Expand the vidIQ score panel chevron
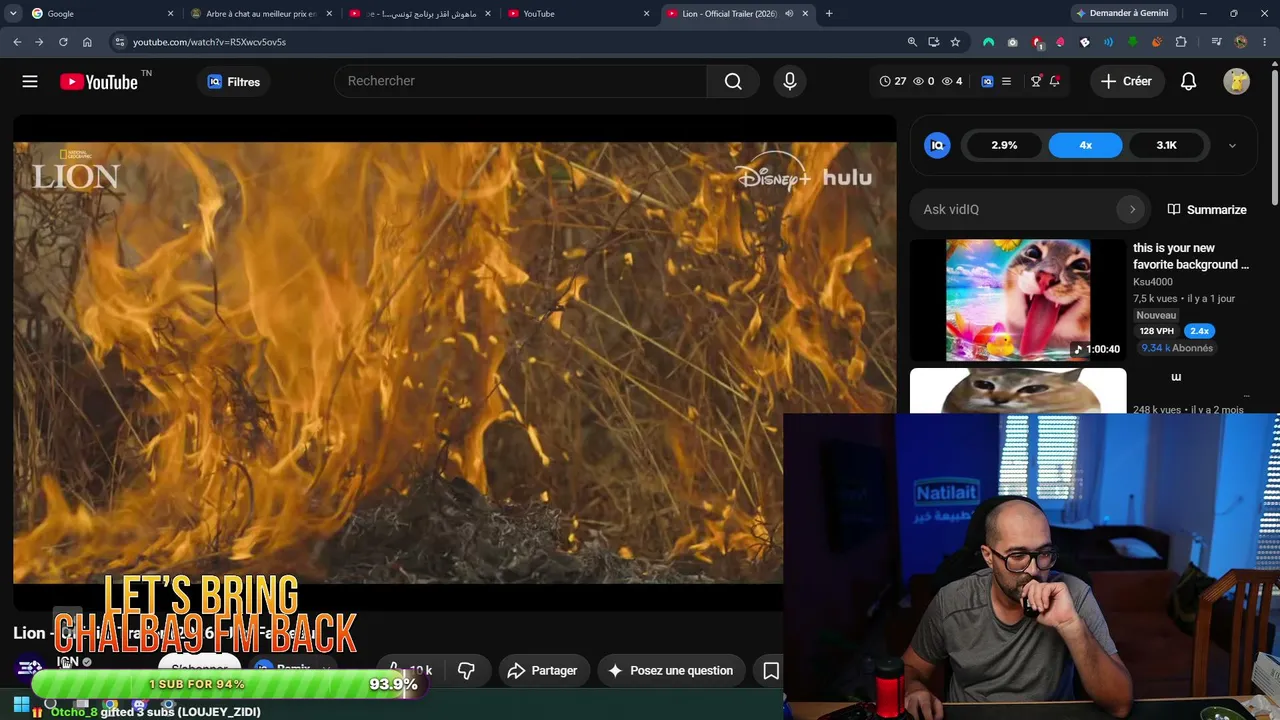 coord(1232,145)
